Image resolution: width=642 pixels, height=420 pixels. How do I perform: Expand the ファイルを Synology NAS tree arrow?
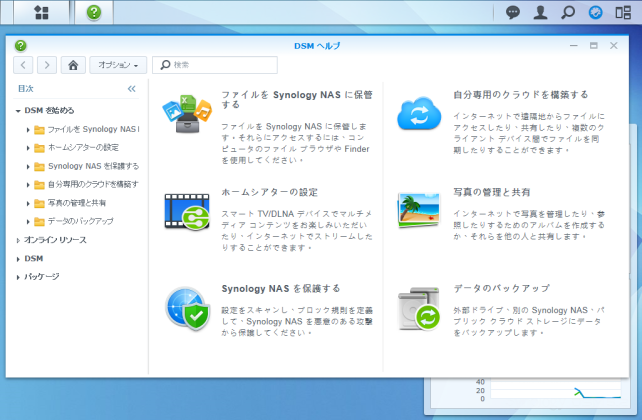[28, 130]
